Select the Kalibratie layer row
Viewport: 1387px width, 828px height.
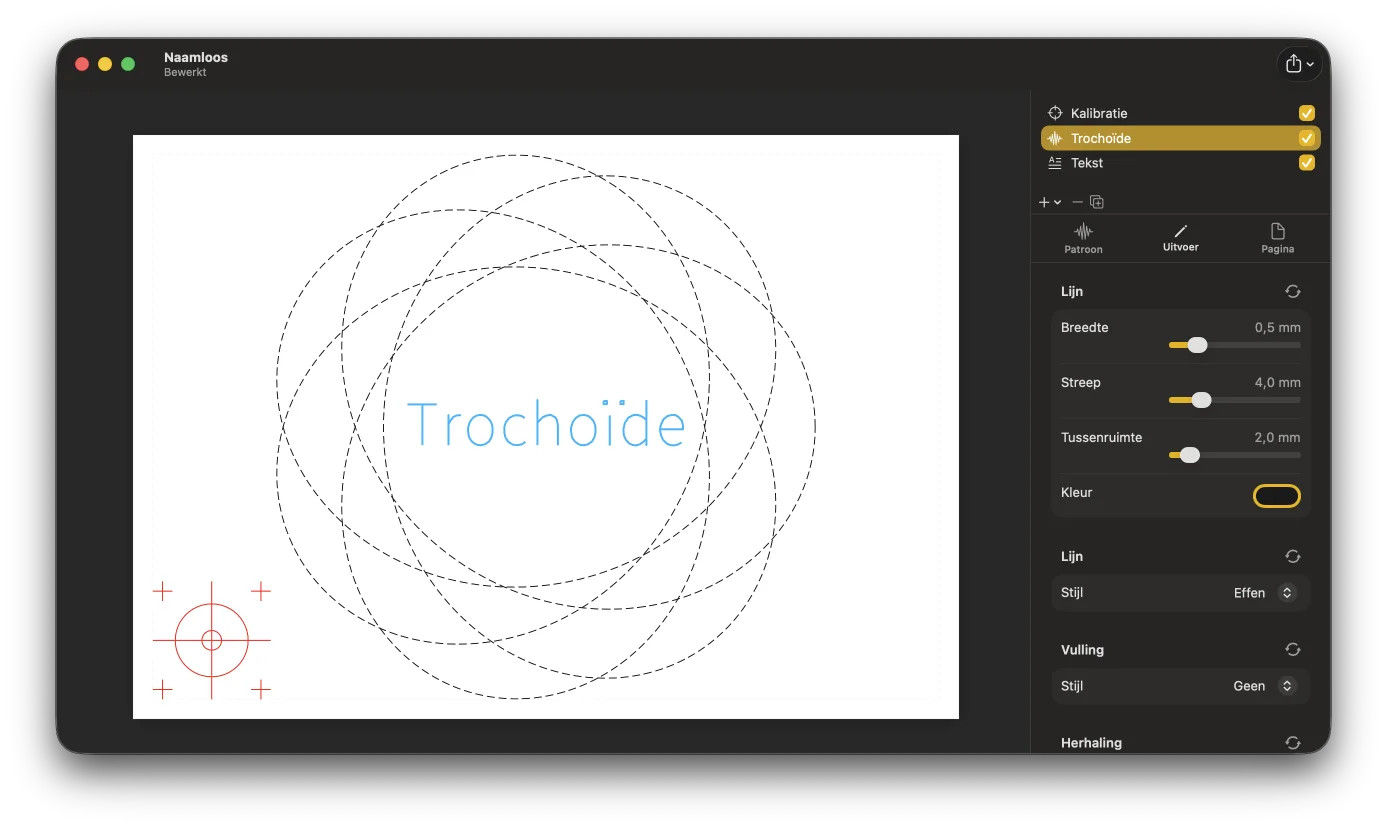1180,113
